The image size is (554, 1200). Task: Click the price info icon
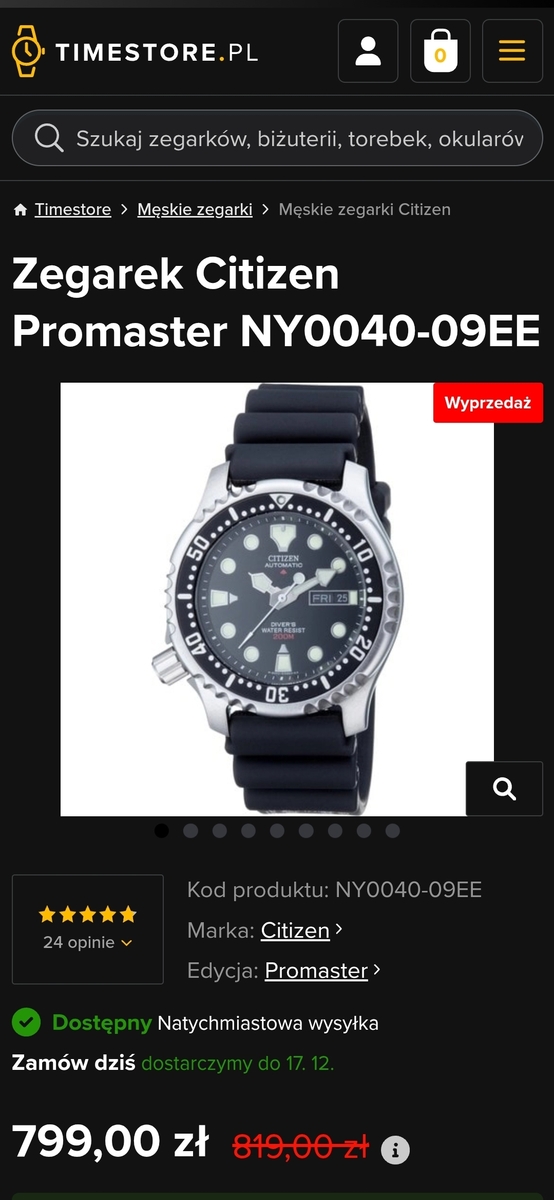click(395, 1150)
